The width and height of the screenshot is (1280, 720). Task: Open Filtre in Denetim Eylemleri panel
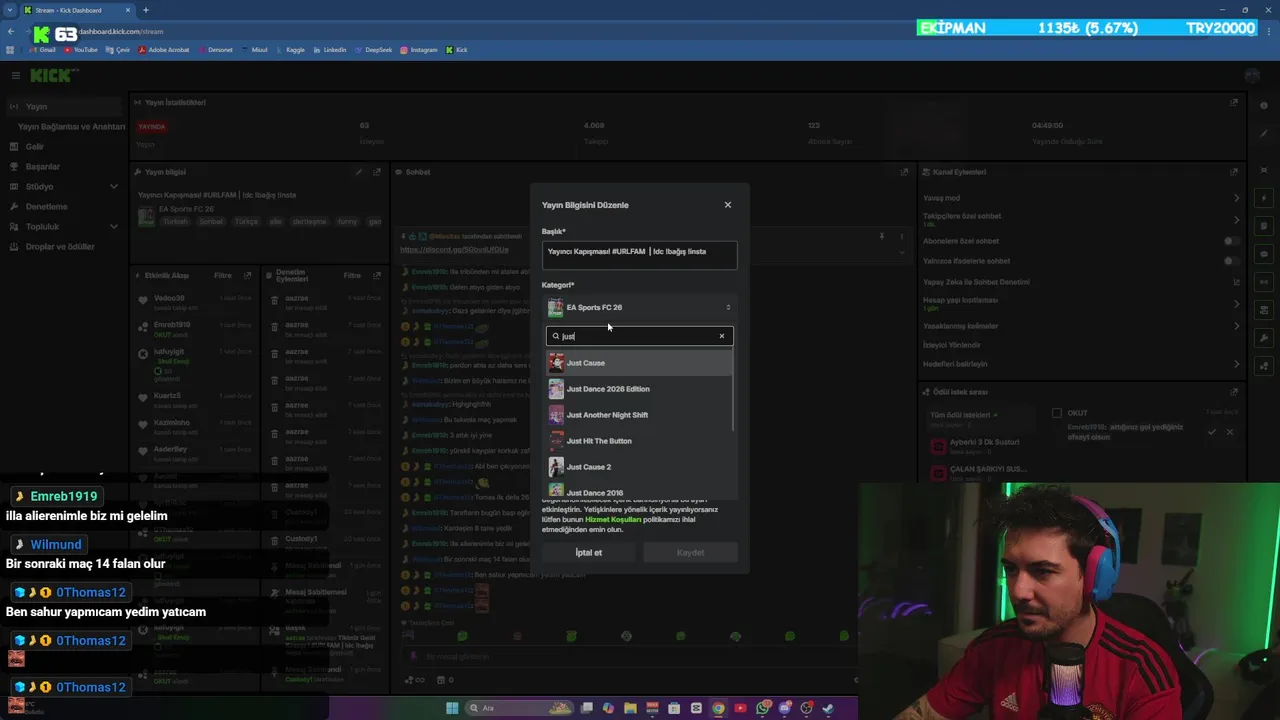pos(352,275)
